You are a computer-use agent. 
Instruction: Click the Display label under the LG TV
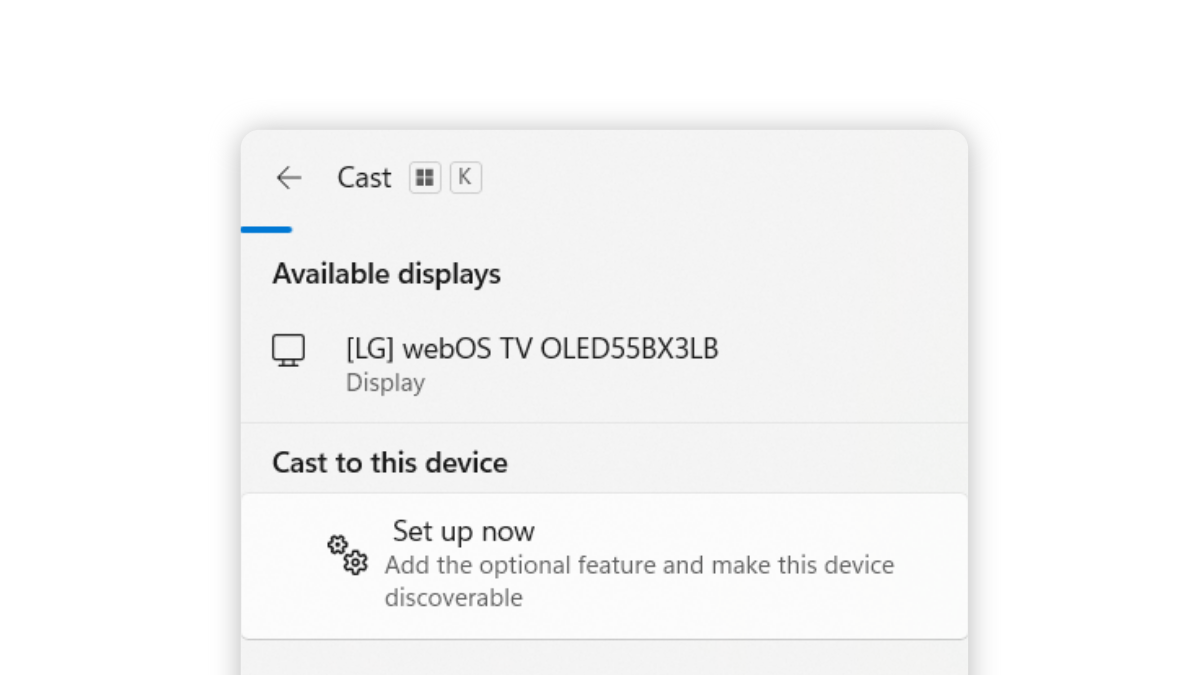coord(385,382)
